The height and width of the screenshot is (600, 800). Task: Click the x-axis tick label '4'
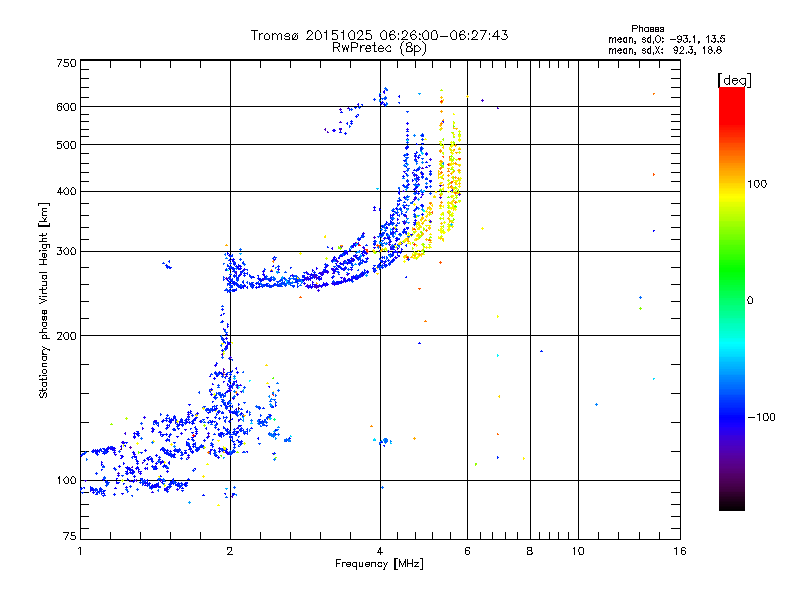click(380, 551)
